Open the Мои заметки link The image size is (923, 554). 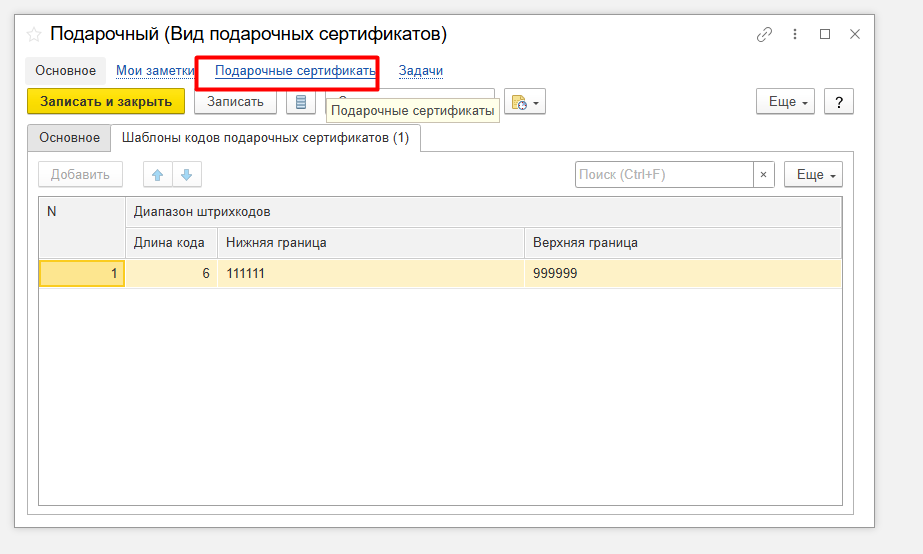pyautogui.click(x=154, y=71)
